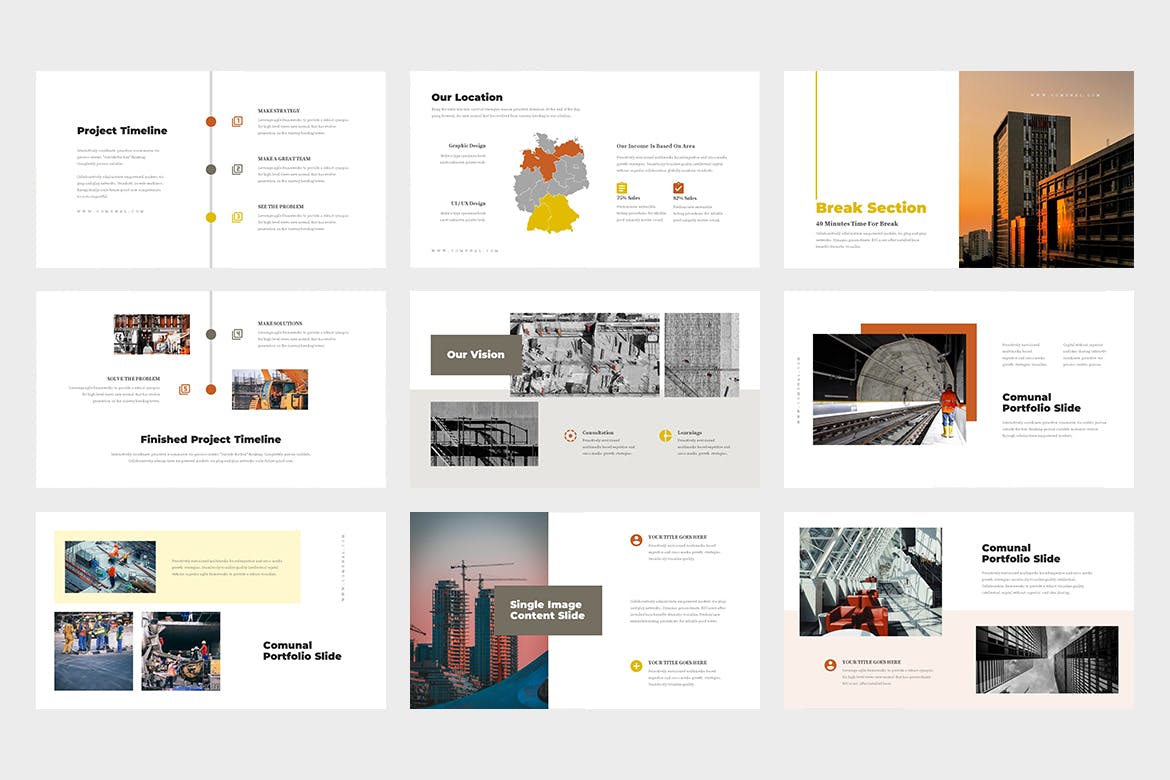Select the numbered "1" icon beside Make Strategy
1170x780 pixels.
click(236, 121)
